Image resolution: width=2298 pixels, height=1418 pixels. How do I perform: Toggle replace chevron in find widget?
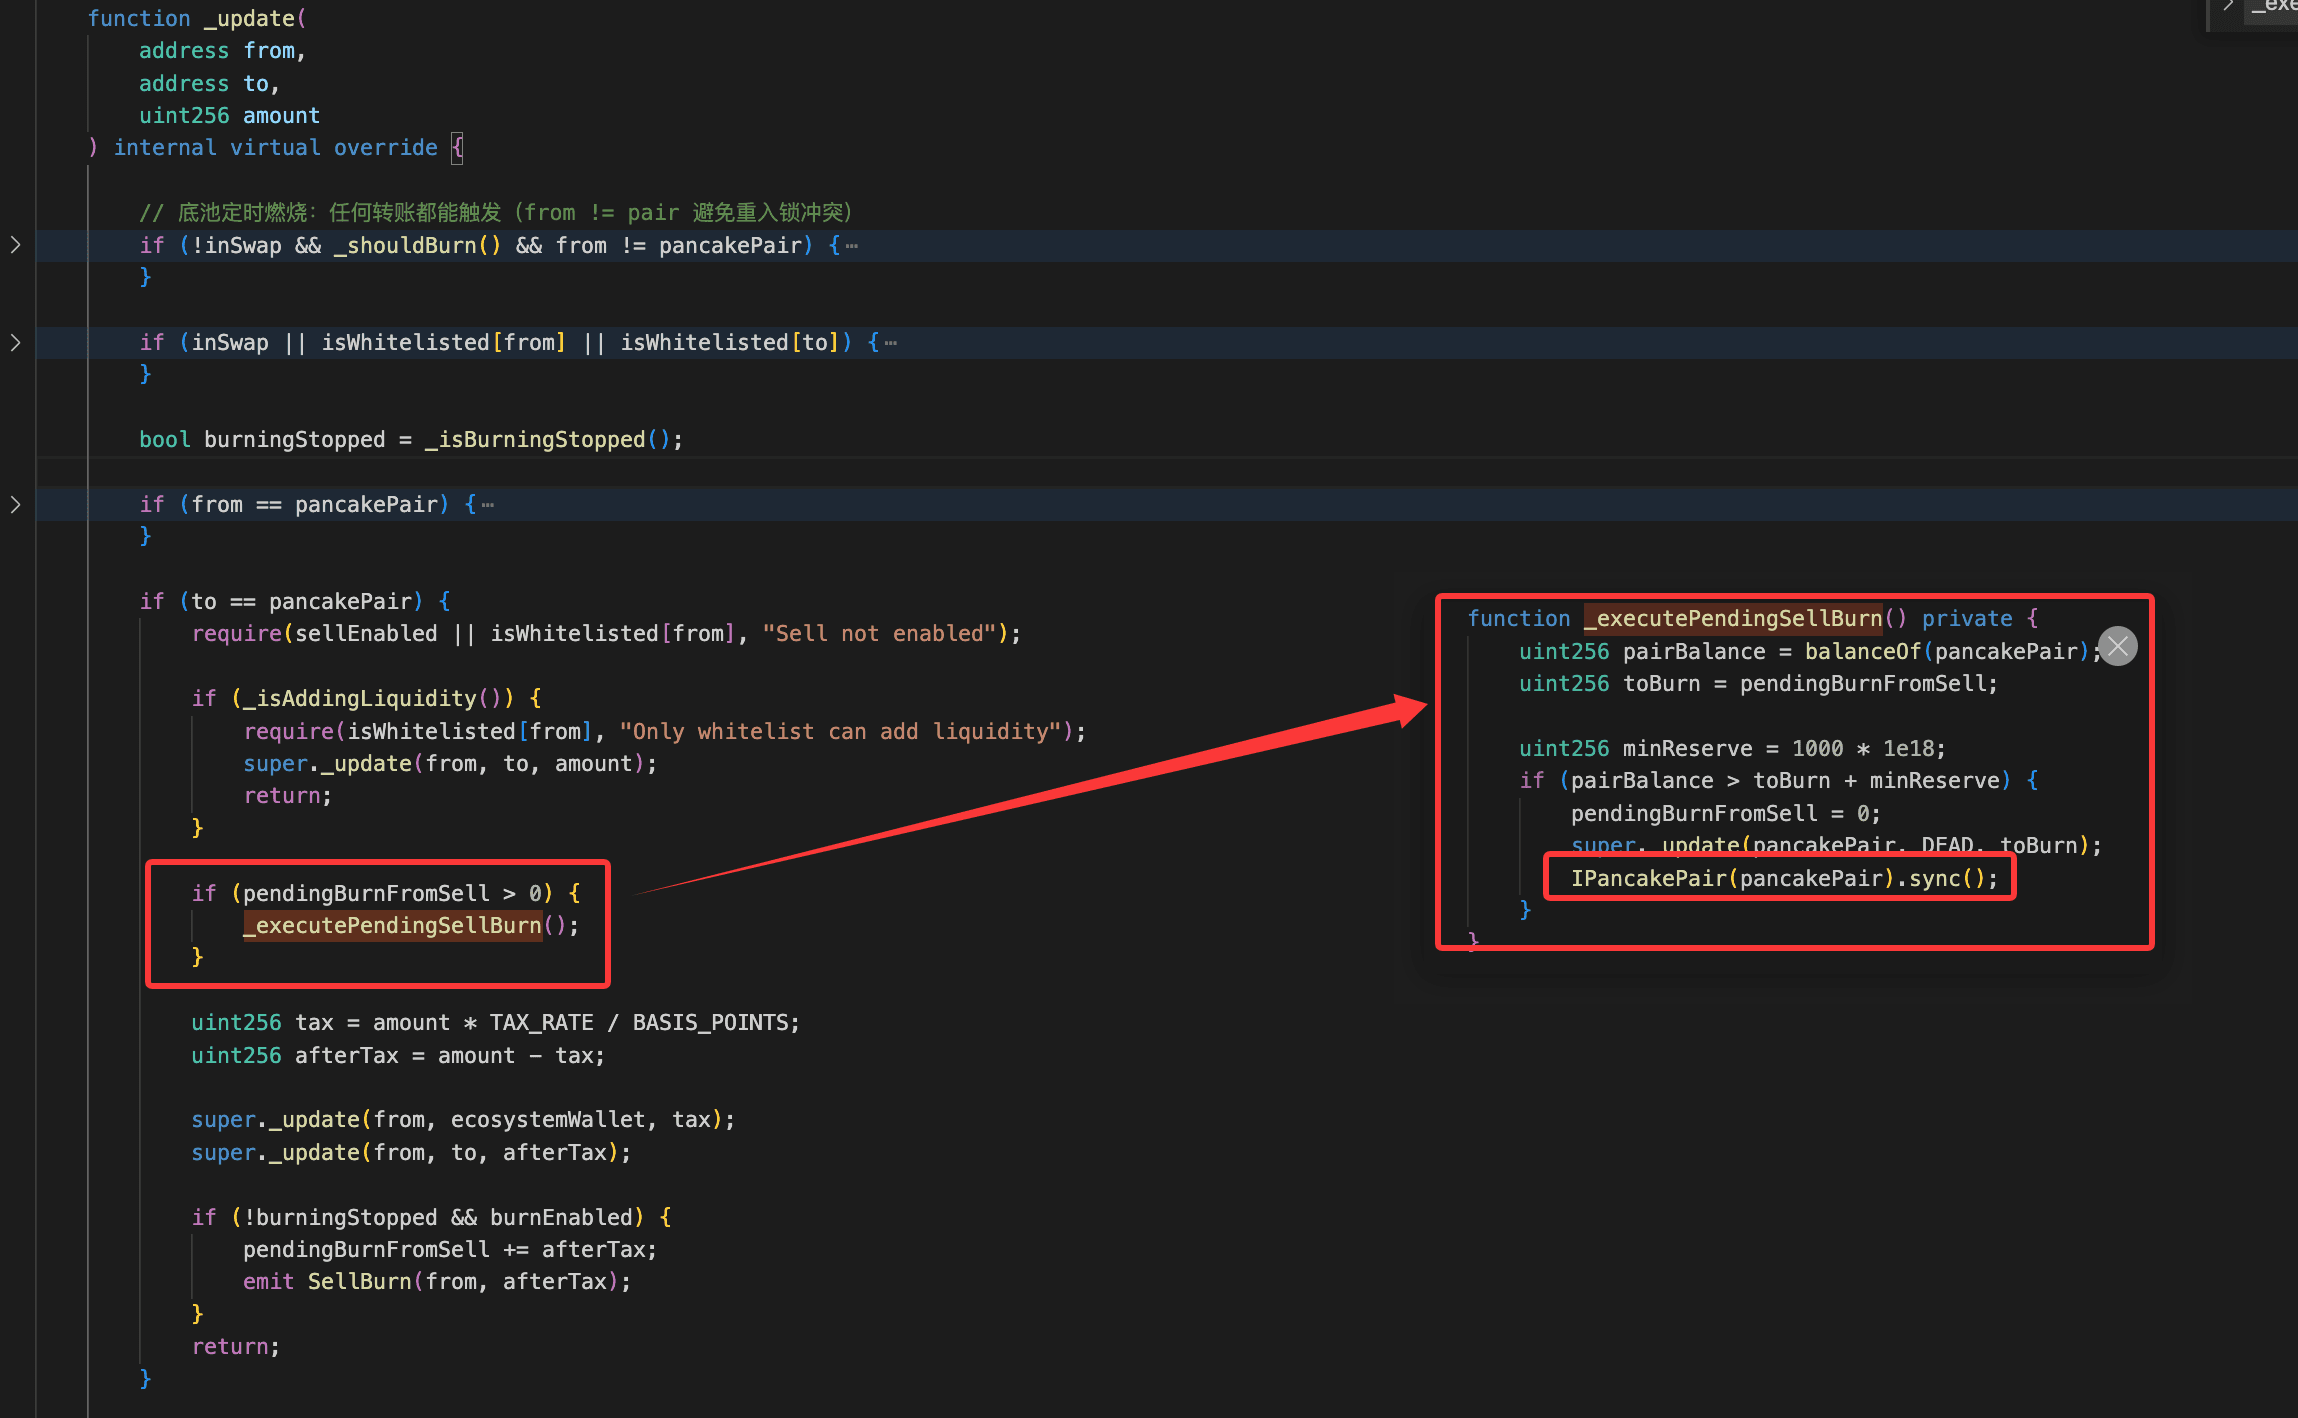point(2228,6)
